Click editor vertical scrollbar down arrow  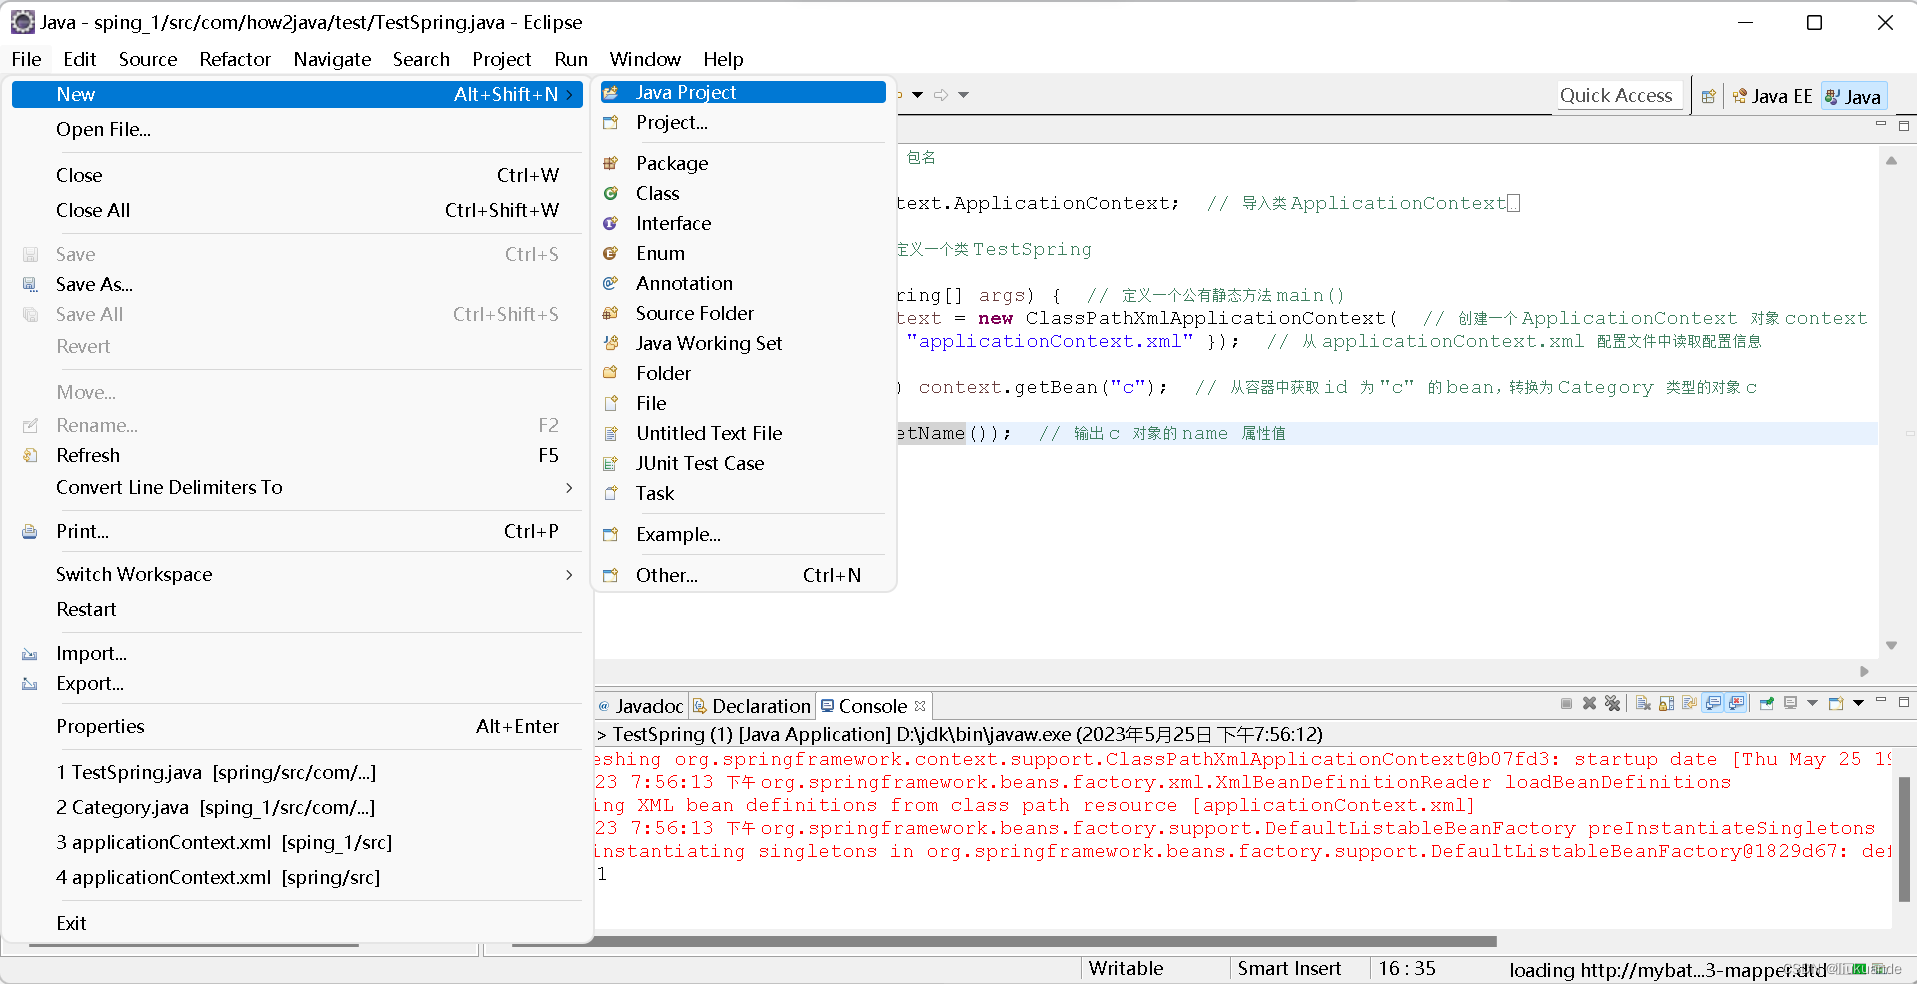(1891, 646)
